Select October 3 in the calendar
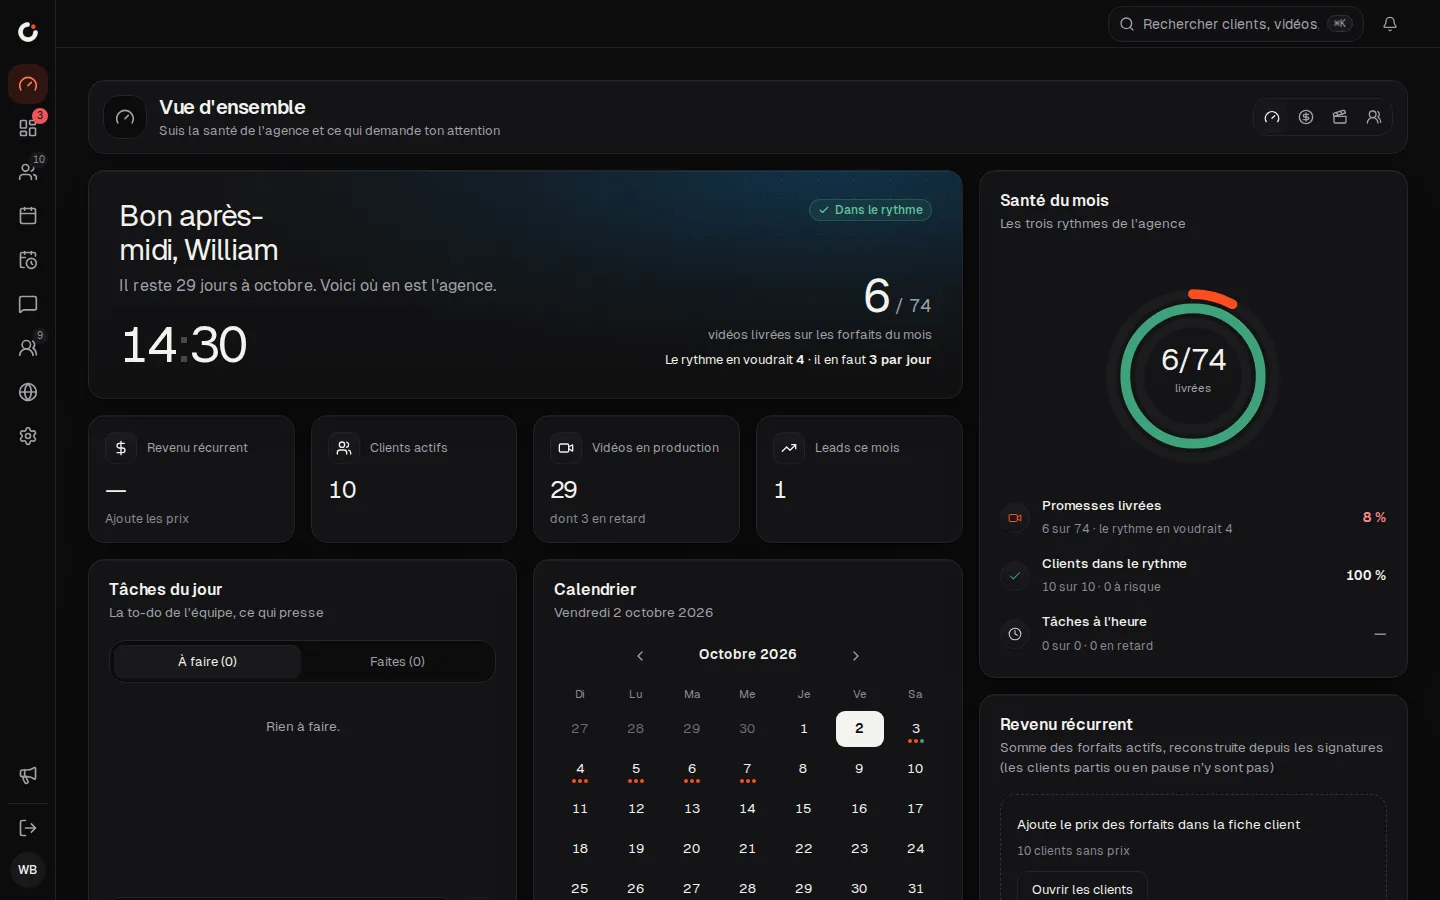The image size is (1440, 900). (915, 729)
